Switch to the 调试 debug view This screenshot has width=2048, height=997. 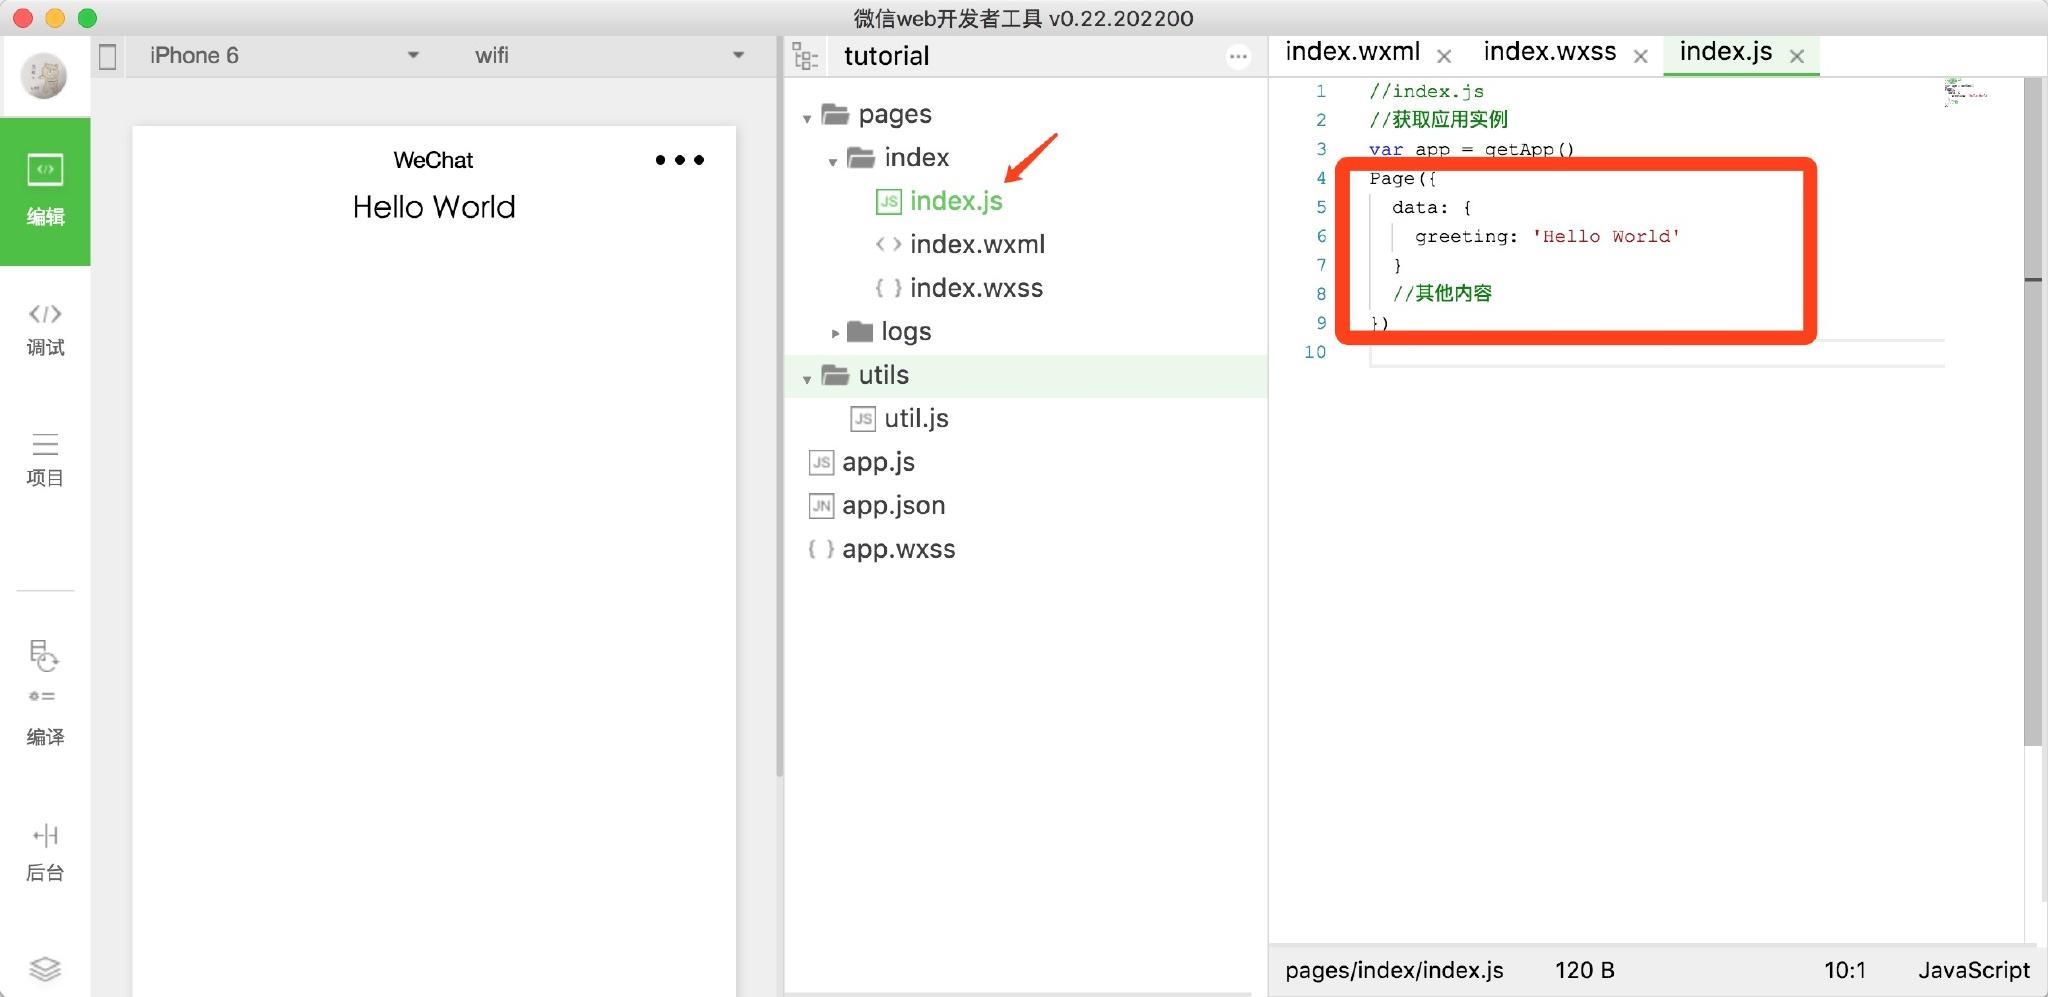point(45,329)
